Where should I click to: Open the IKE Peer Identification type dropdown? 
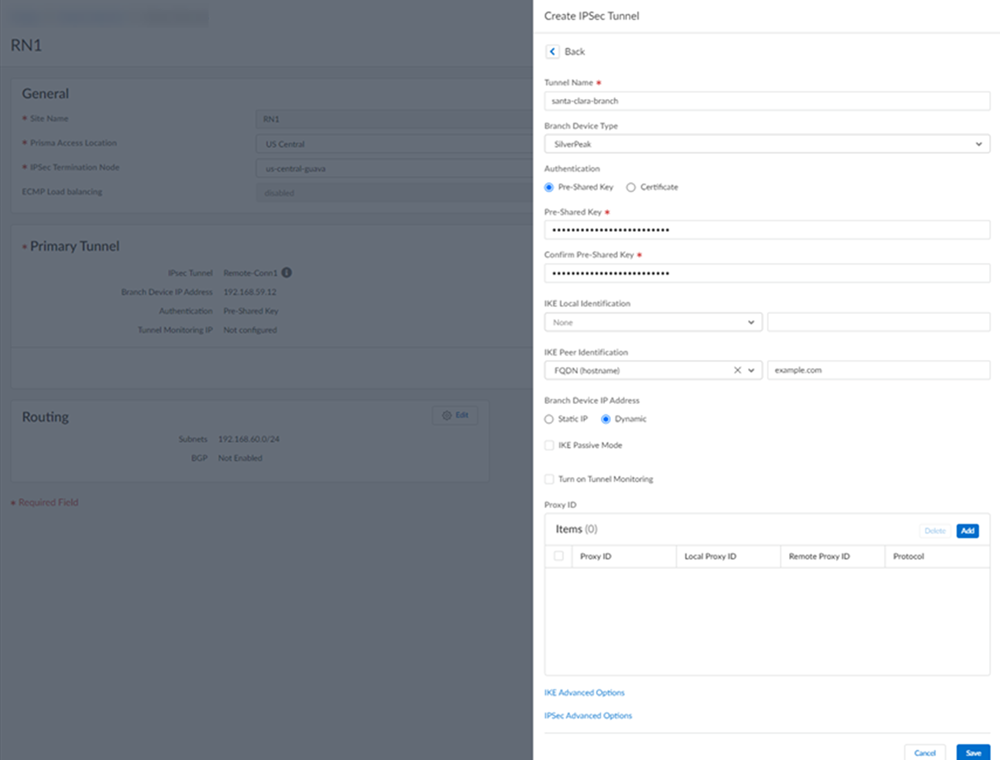pos(751,370)
